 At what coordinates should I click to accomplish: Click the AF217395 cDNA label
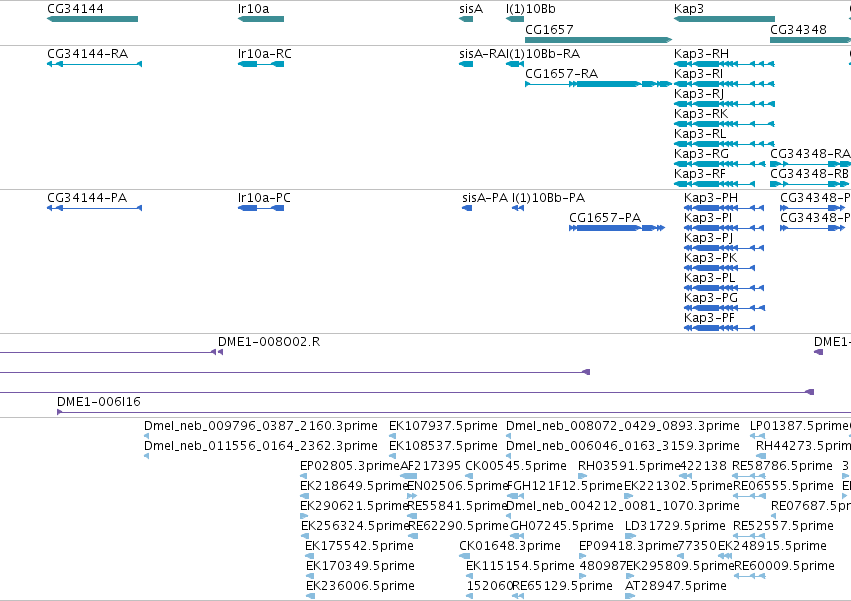[430, 466]
